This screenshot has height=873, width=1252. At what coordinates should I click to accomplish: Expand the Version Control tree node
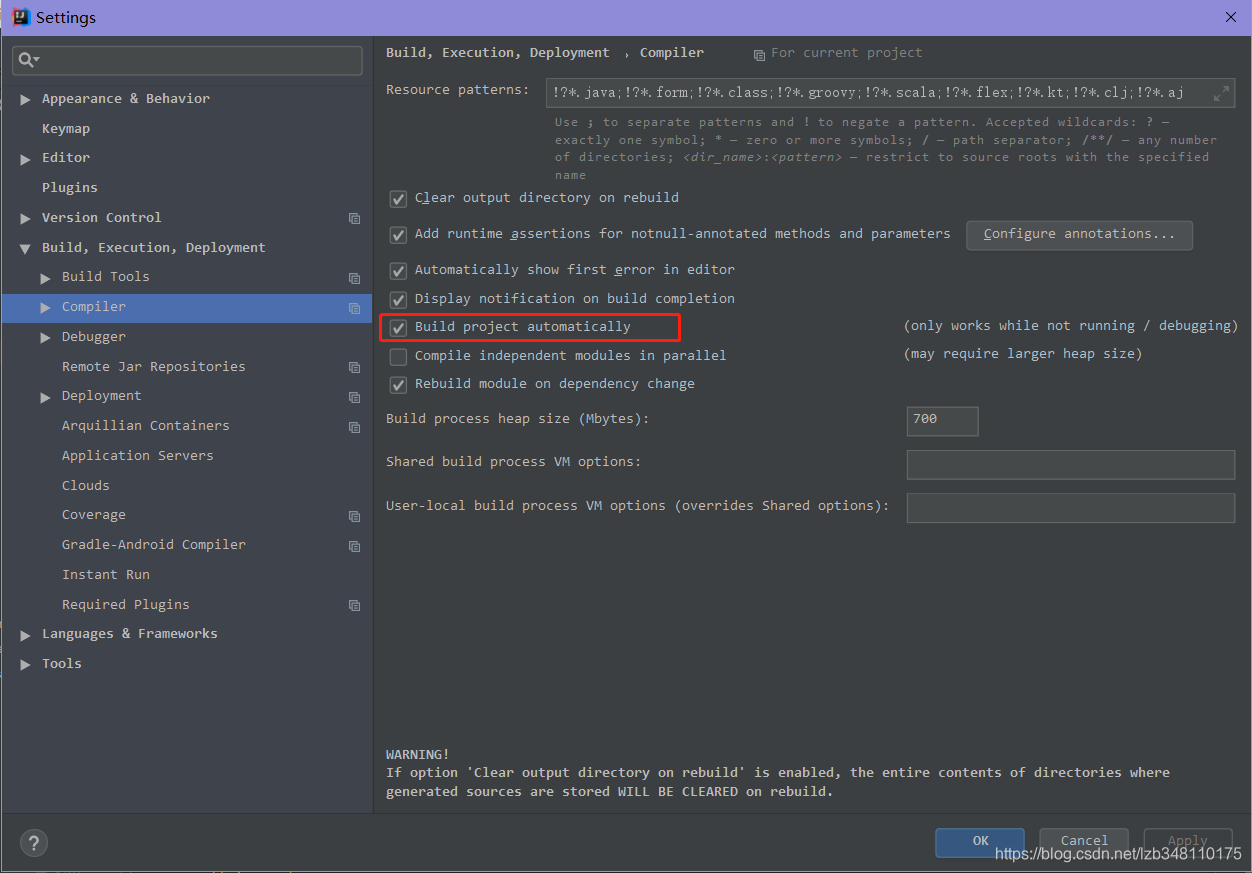pos(25,218)
